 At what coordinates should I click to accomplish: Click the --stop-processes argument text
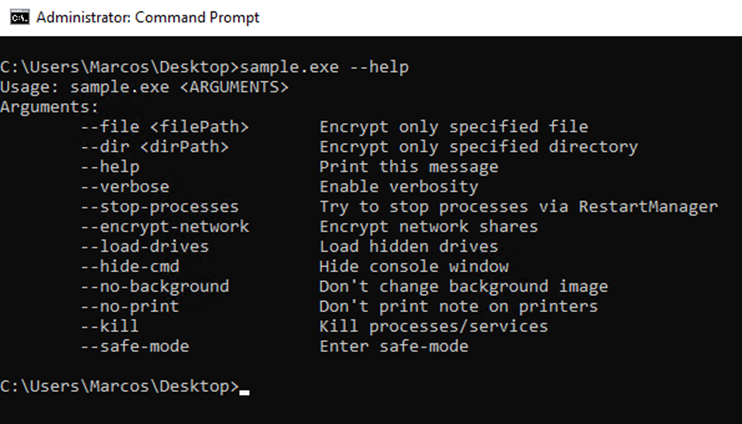159,207
